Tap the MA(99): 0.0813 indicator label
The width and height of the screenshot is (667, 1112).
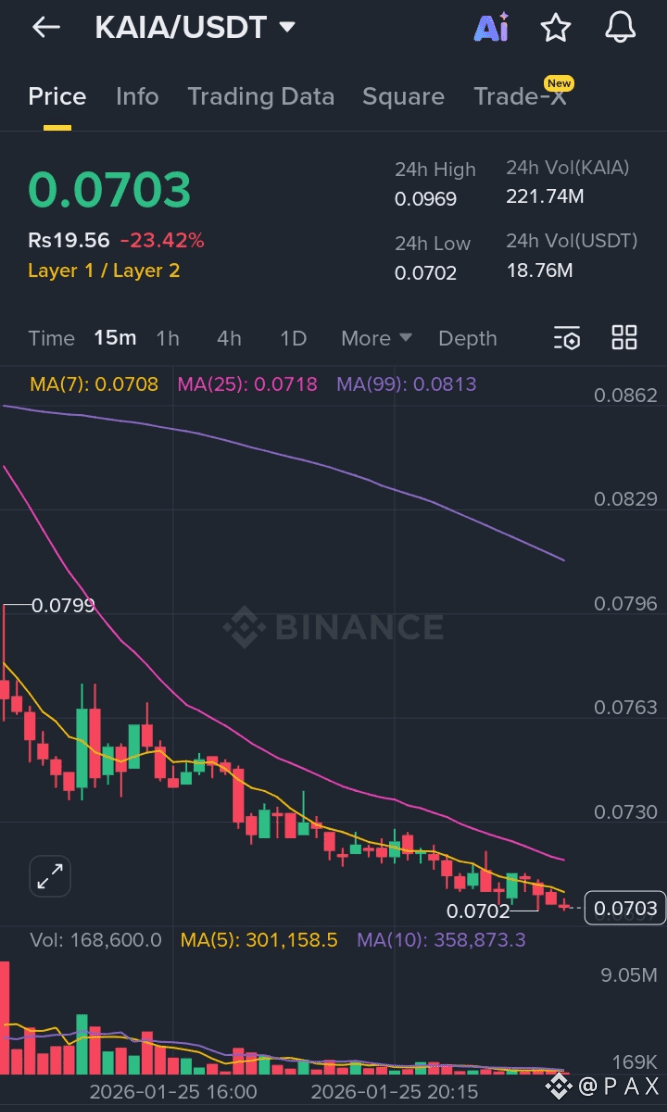[x=406, y=384]
